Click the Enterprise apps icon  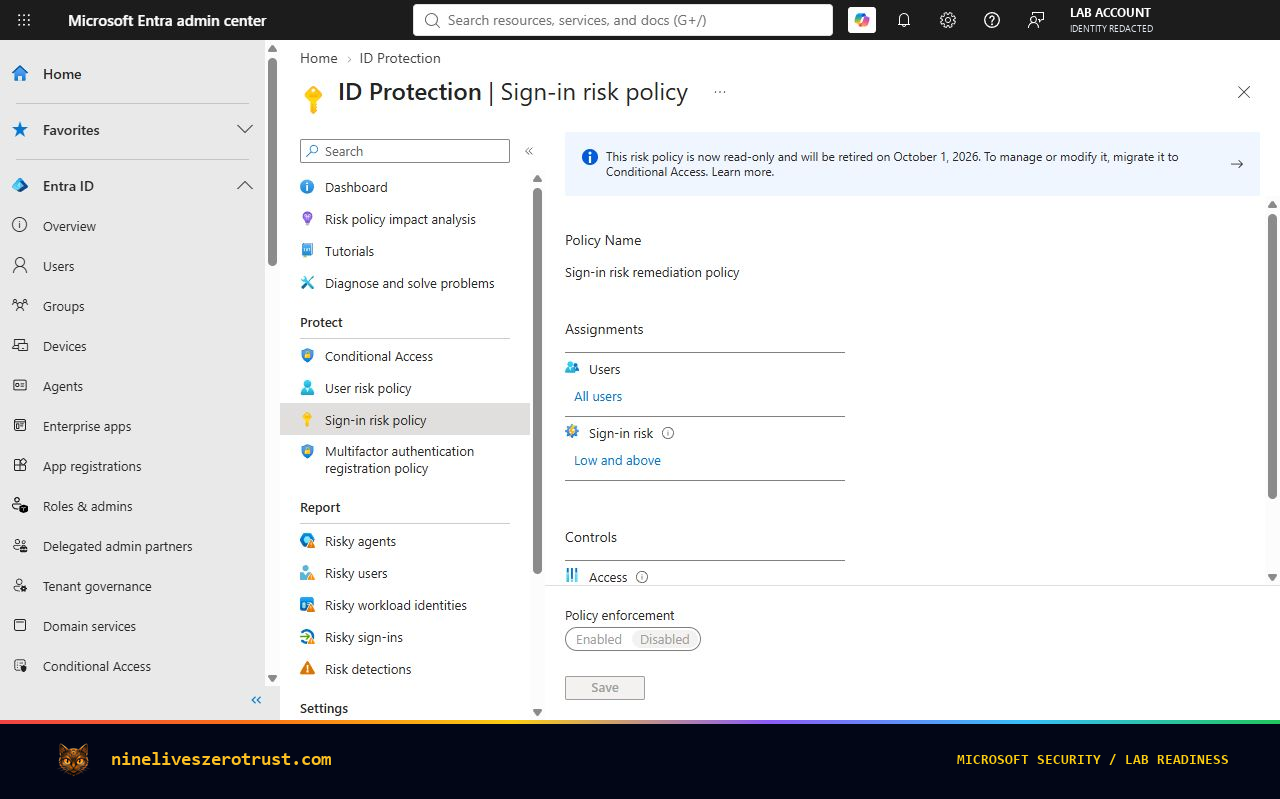click(x=20, y=426)
